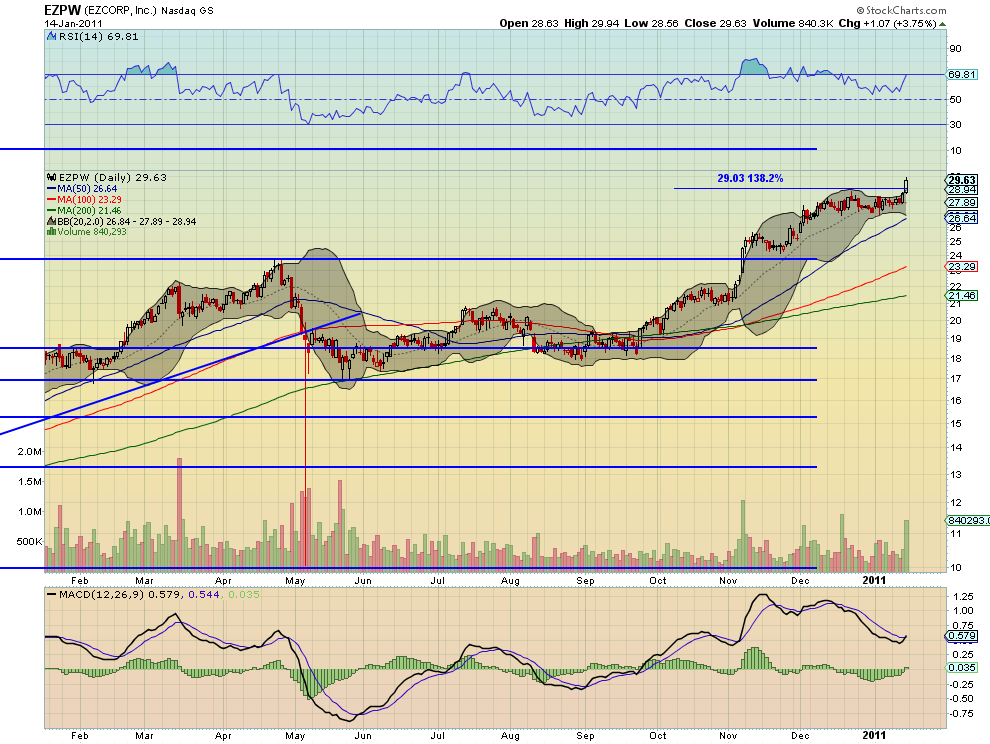Click the 0.579 MACD tag on right axis
The image size is (990, 744).
[x=962, y=635]
